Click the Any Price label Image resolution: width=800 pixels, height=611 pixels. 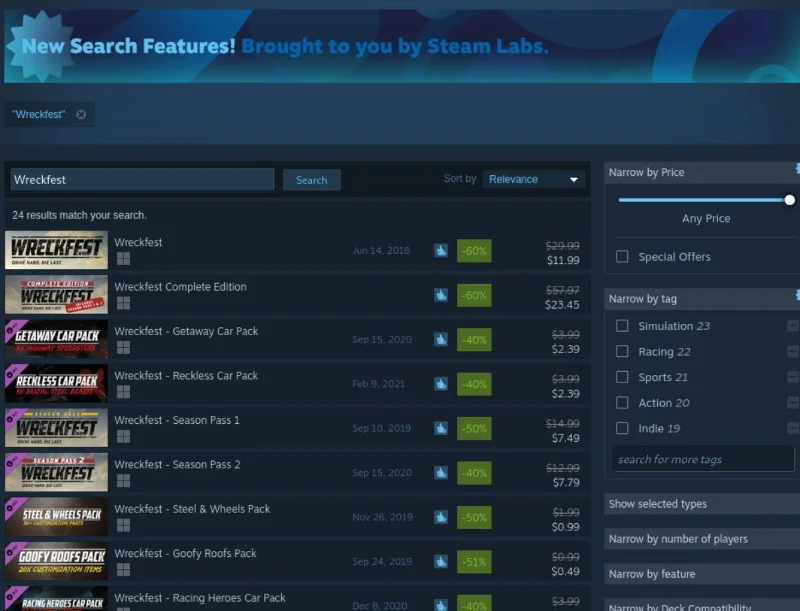point(706,218)
